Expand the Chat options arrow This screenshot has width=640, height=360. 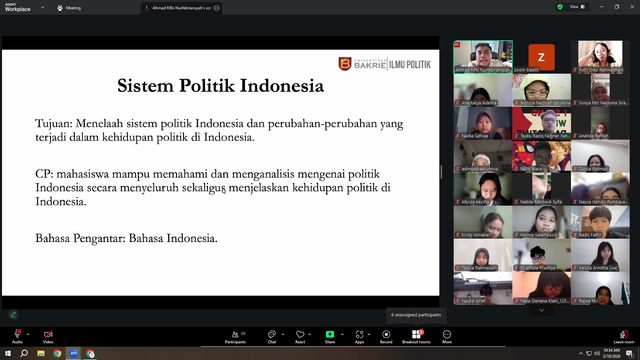pos(283,334)
